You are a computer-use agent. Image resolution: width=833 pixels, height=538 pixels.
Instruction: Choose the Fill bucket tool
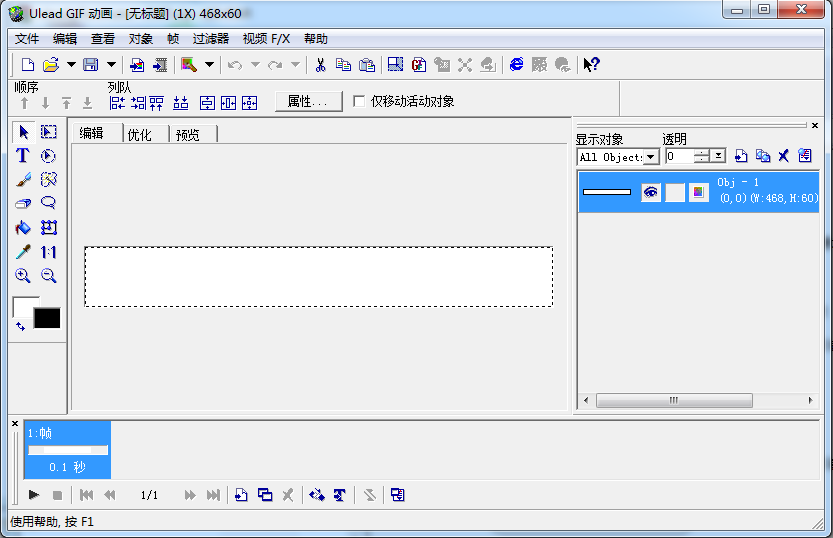23,228
